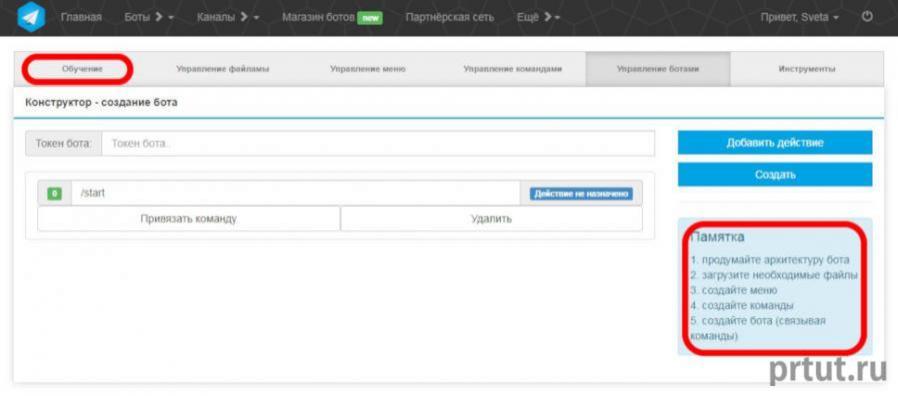The width and height of the screenshot is (898, 396).
Task: Click the text продумайте архитектуру бота
Action: (x=775, y=260)
